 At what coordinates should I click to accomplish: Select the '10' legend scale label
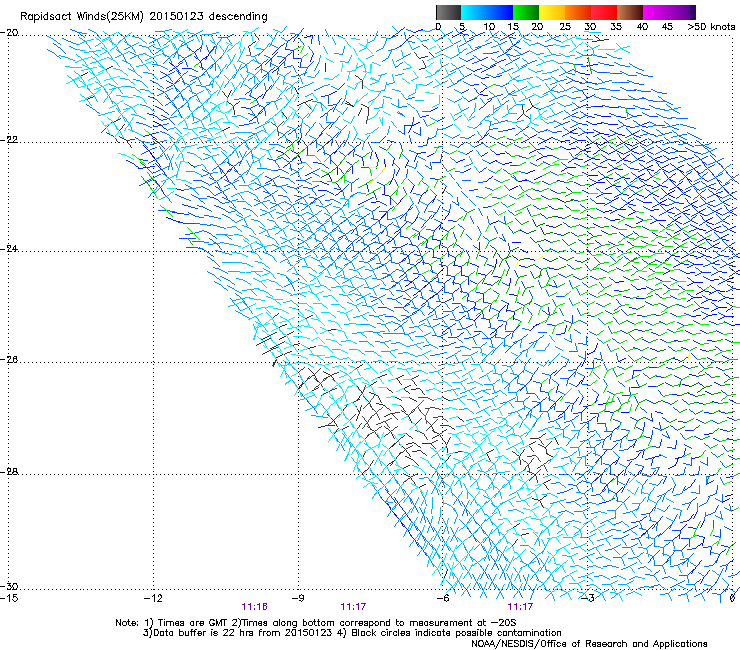489,27
